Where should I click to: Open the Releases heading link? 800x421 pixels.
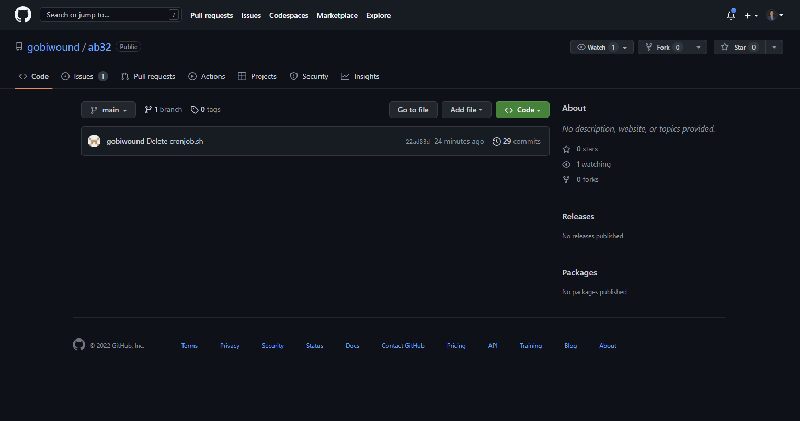click(578, 216)
